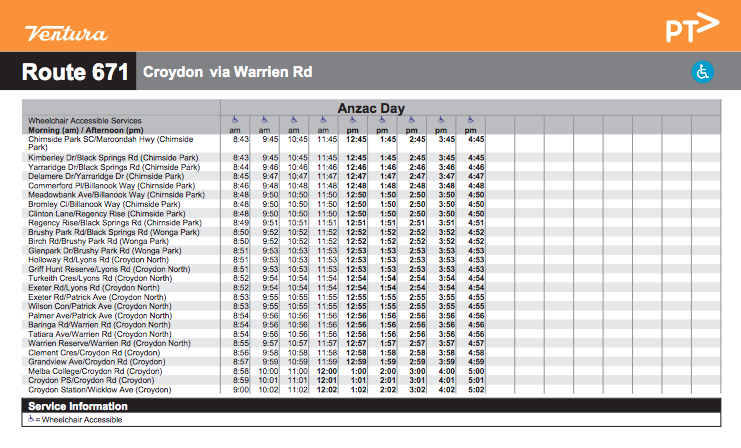741x448 pixels.
Task: Click the 3:51 time at Regency Rise
Action: tap(447, 223)
